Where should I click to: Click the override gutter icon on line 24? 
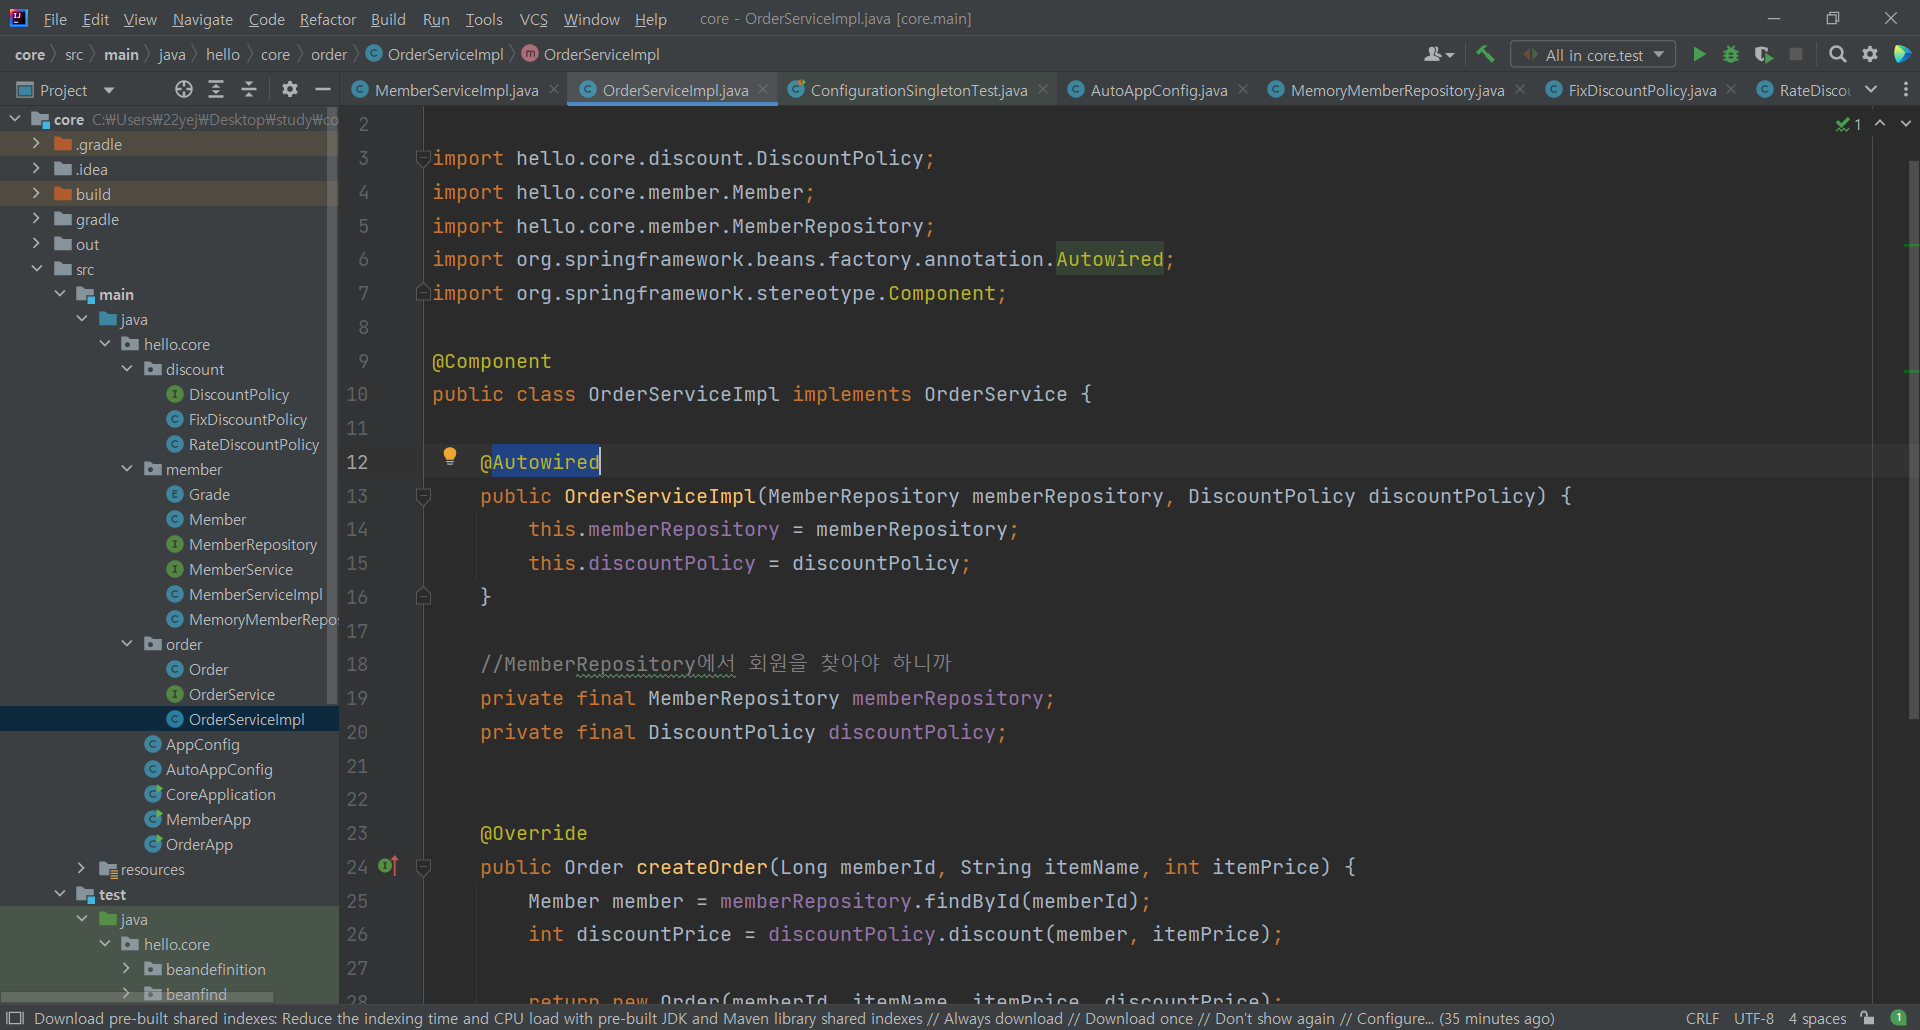pos(388,866)
